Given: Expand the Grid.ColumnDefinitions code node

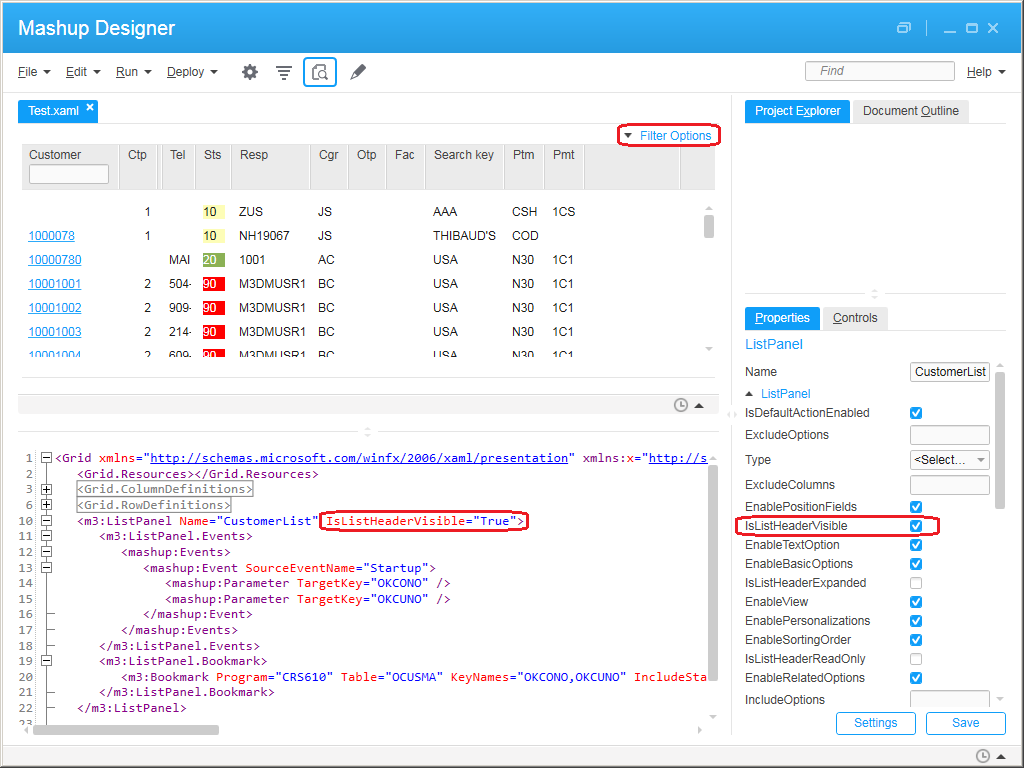Looking at the screenshot, I should pos(46,490).
